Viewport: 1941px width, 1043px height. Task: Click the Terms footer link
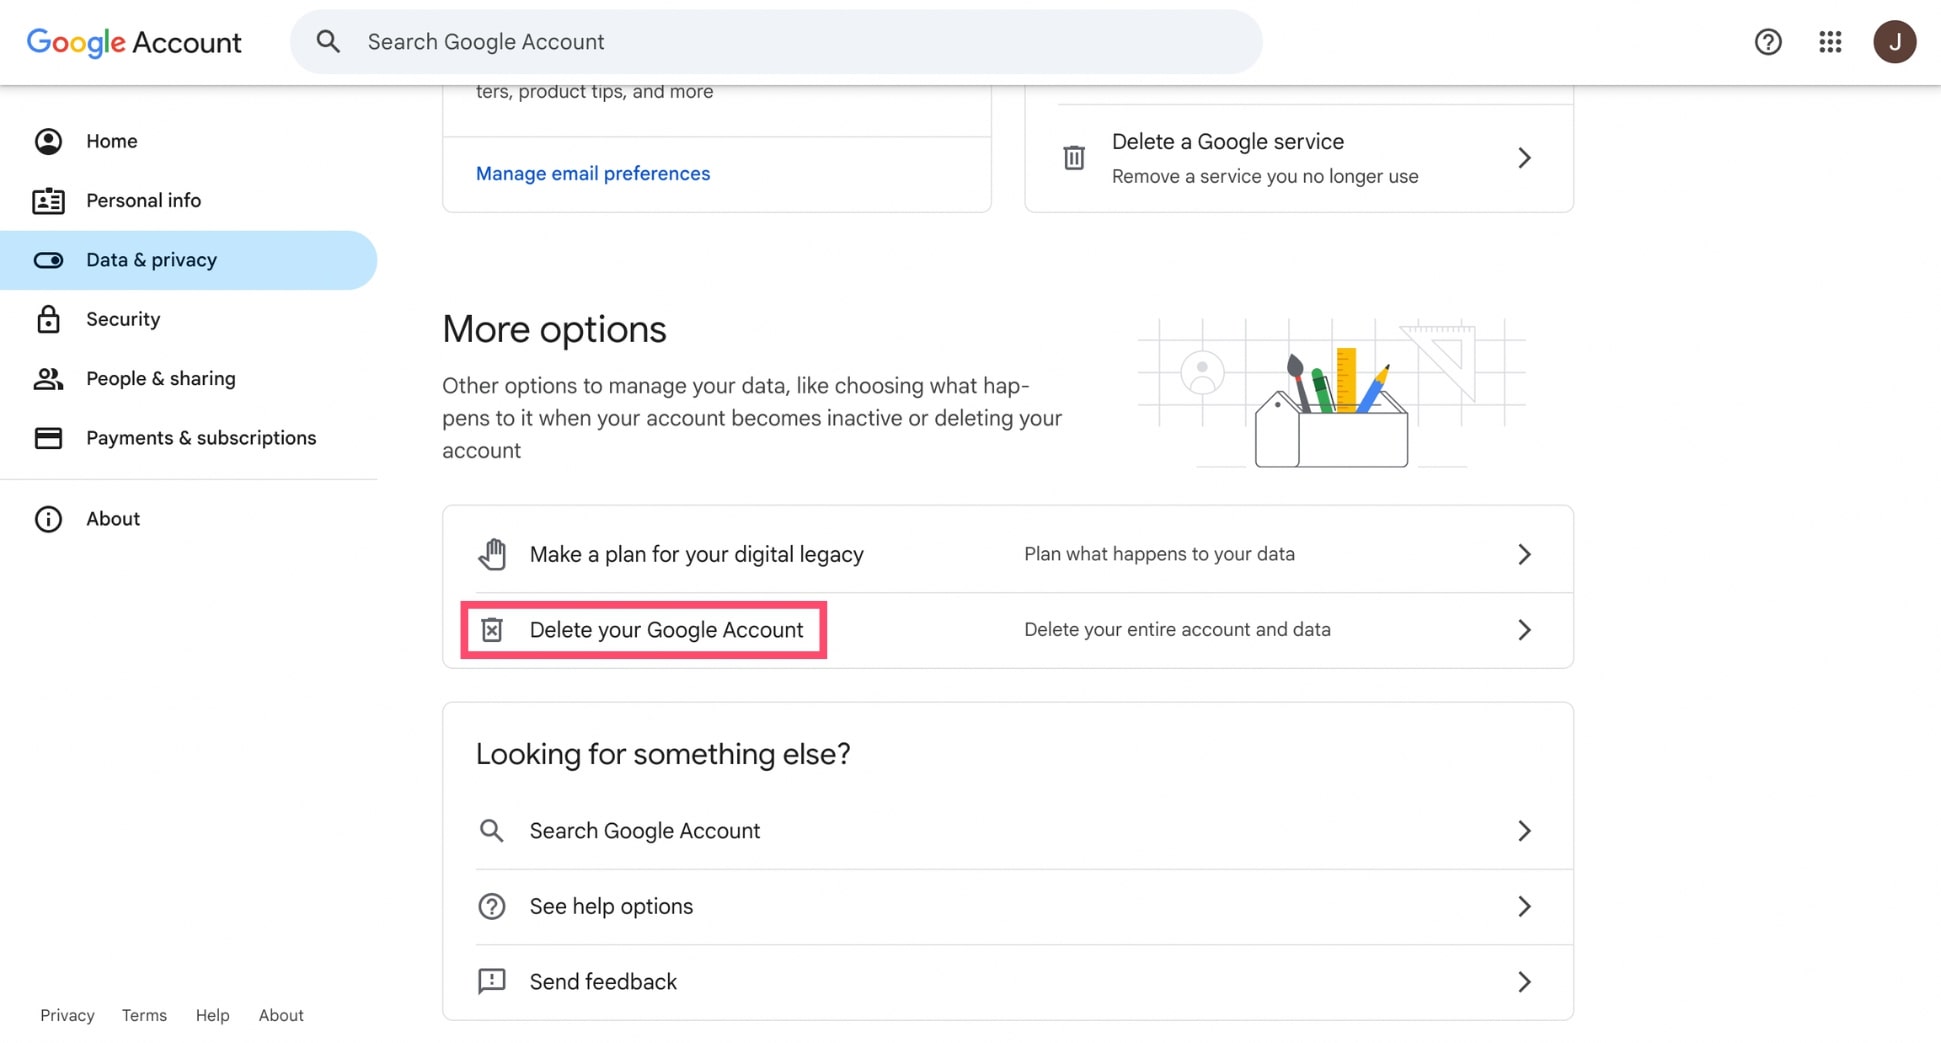tap(144, 1015)
